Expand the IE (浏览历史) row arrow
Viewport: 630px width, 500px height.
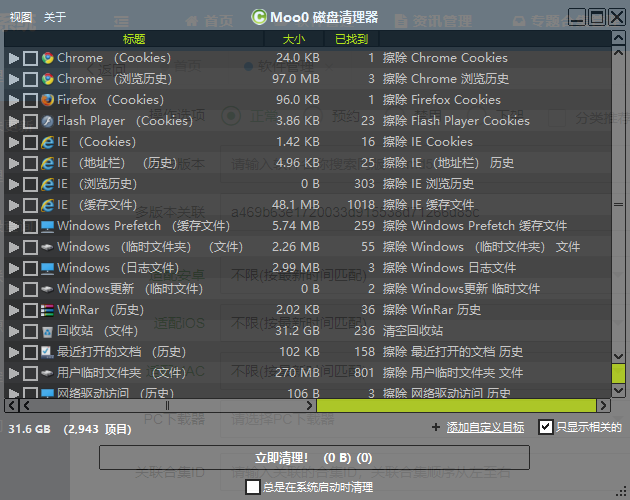(x=14, y=184)
